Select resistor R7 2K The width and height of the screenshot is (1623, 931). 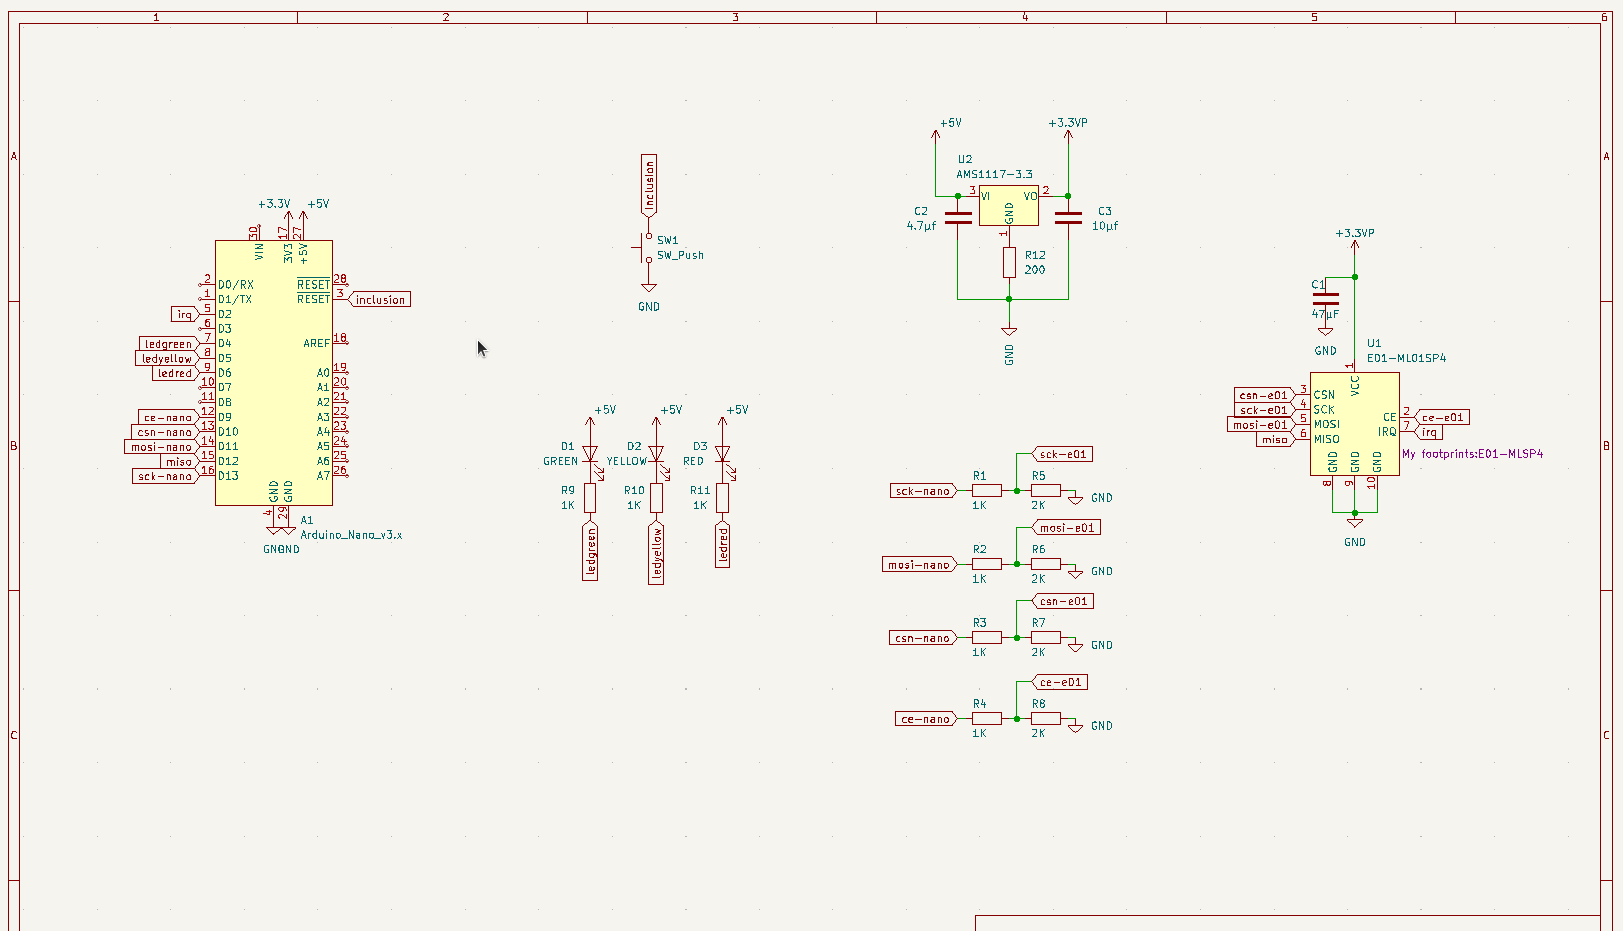1046,637
